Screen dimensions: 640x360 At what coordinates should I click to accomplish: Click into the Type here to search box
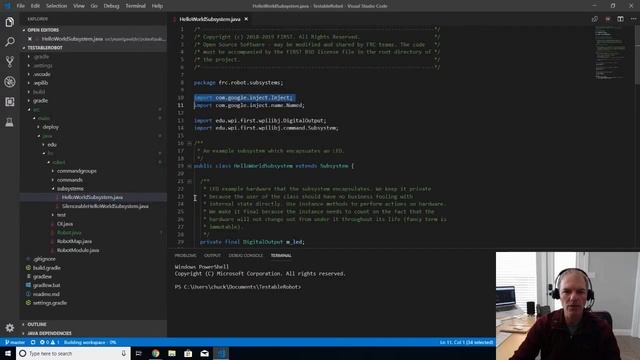73,353
